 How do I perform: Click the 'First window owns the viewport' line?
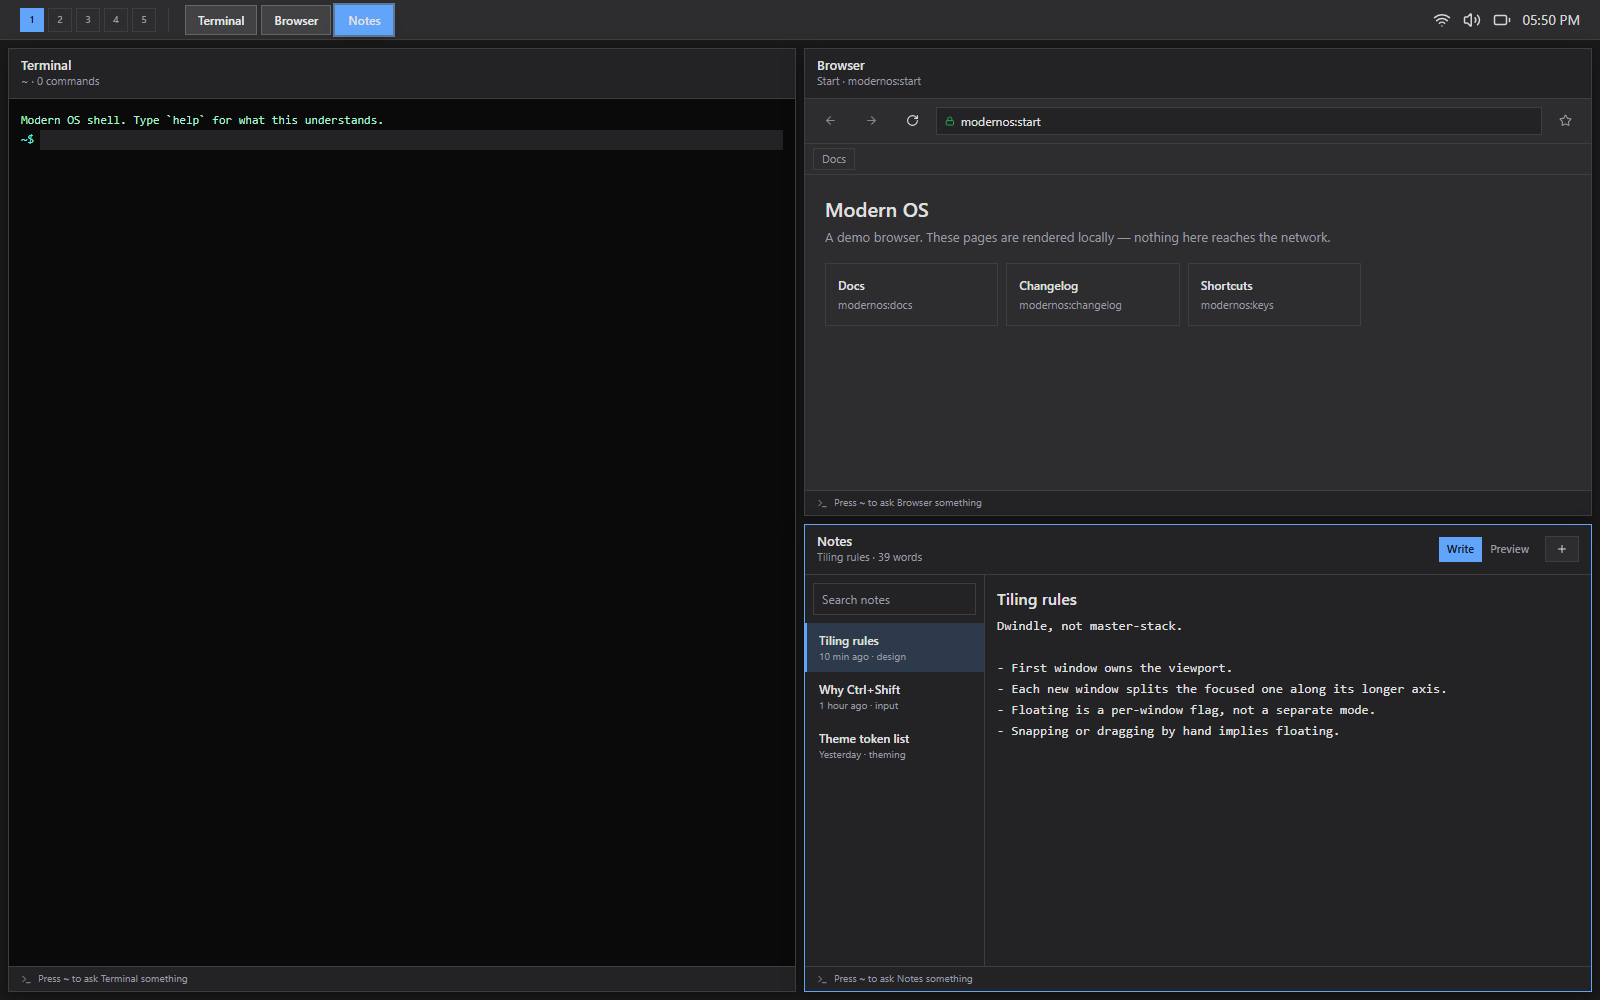pos(1115,668)
